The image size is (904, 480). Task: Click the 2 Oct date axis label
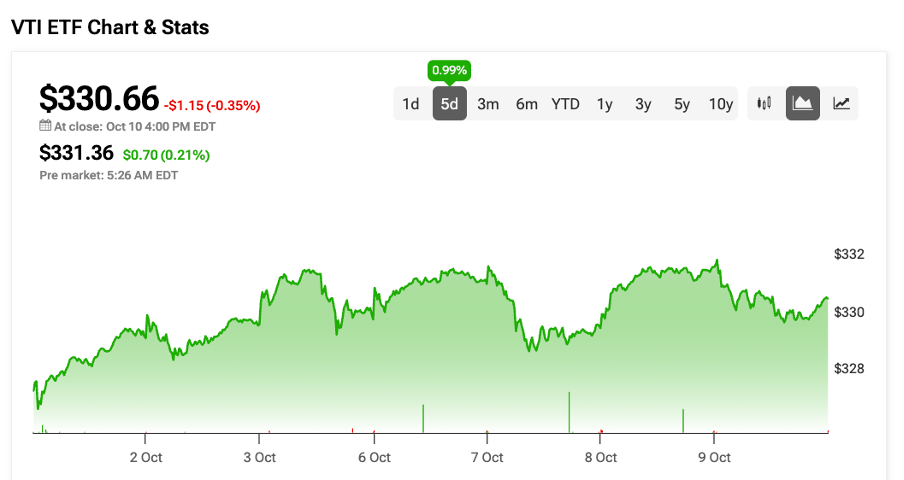pos(146,457)
